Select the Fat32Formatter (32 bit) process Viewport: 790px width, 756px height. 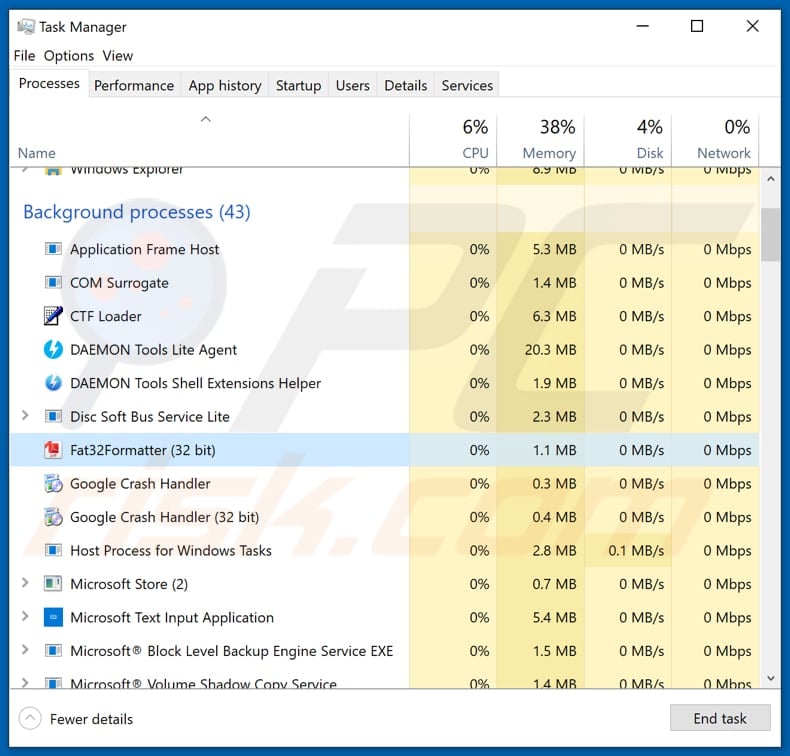[x=384, y=450]
